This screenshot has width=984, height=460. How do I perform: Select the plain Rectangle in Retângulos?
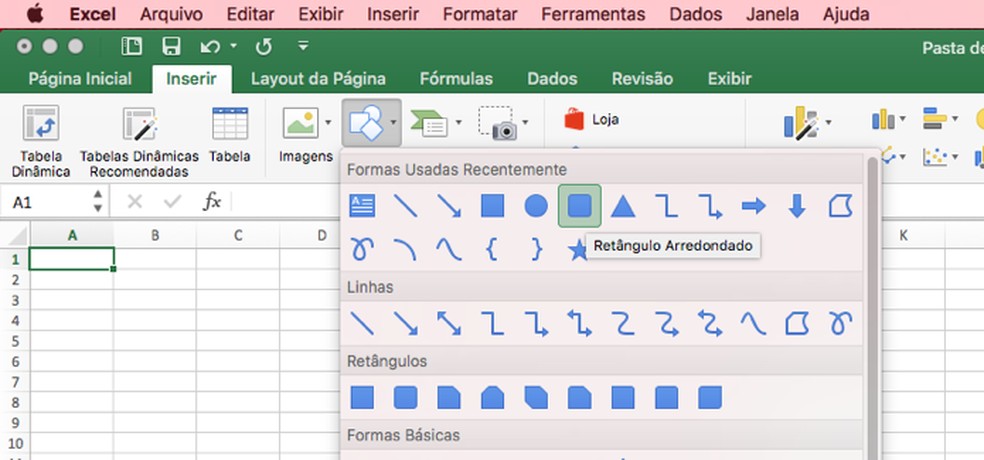click(362, 397)
